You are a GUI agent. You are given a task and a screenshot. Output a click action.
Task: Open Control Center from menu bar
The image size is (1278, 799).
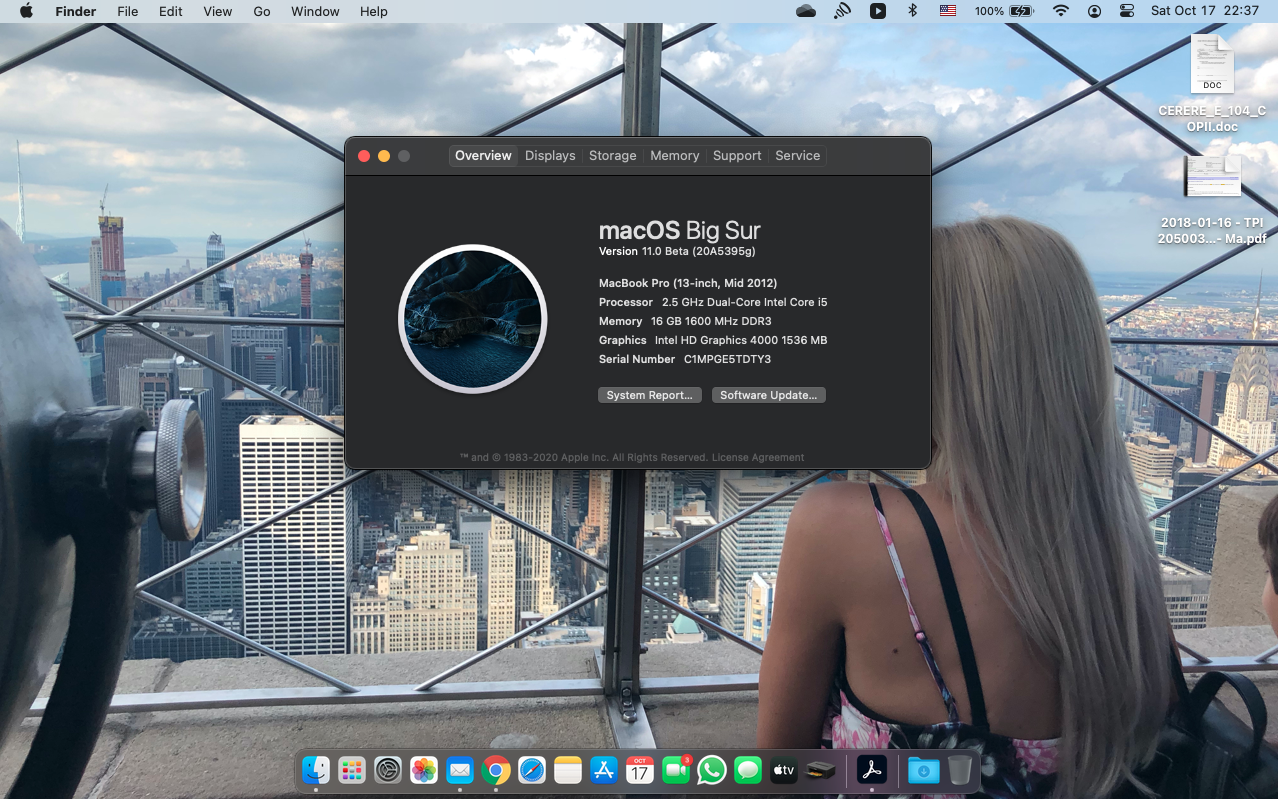(1127, 11)
